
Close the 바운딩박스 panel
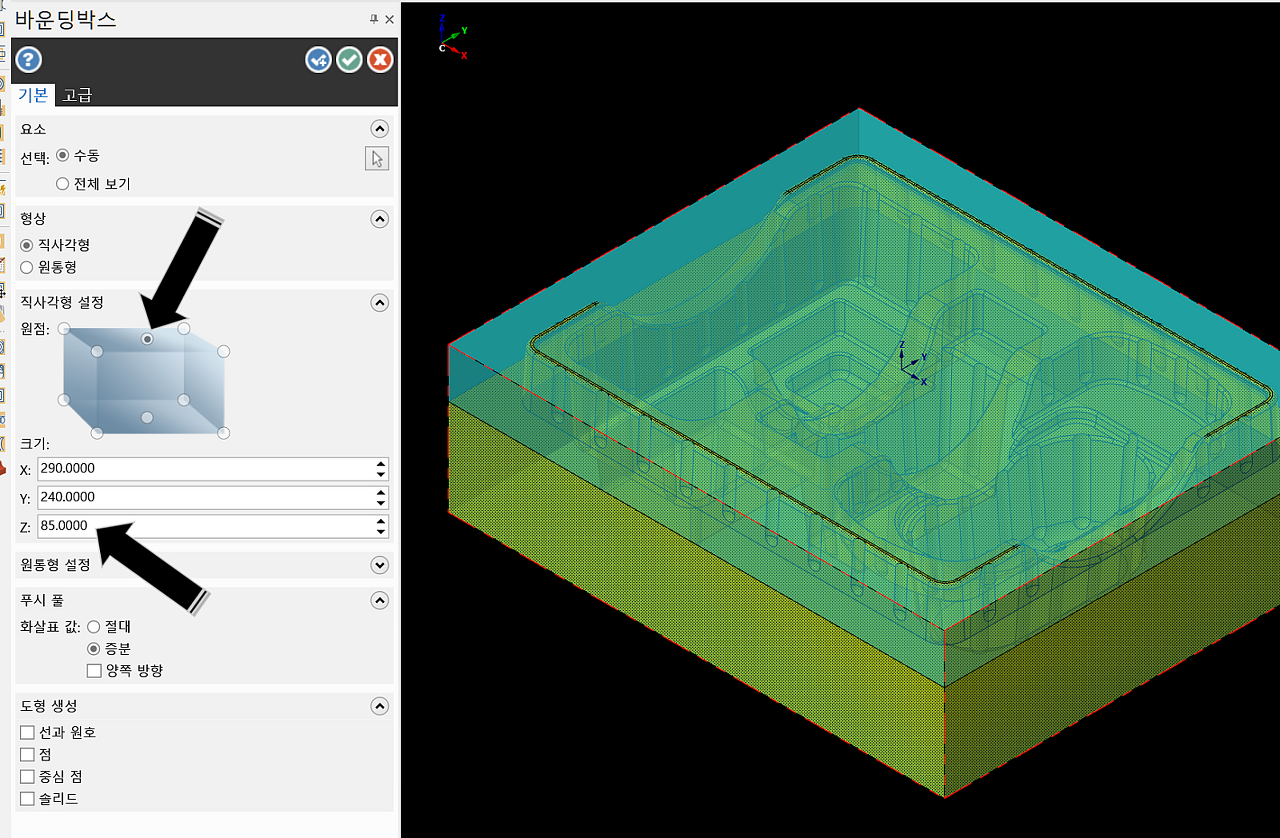point(388,18)
